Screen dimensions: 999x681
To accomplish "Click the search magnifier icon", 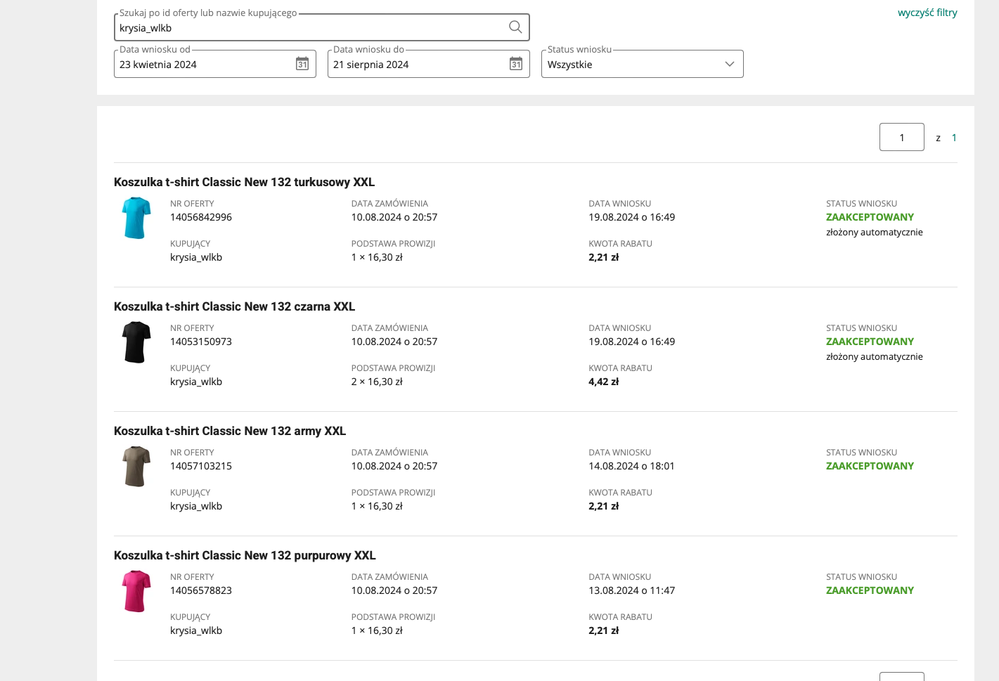I will (x=515, y=28).
